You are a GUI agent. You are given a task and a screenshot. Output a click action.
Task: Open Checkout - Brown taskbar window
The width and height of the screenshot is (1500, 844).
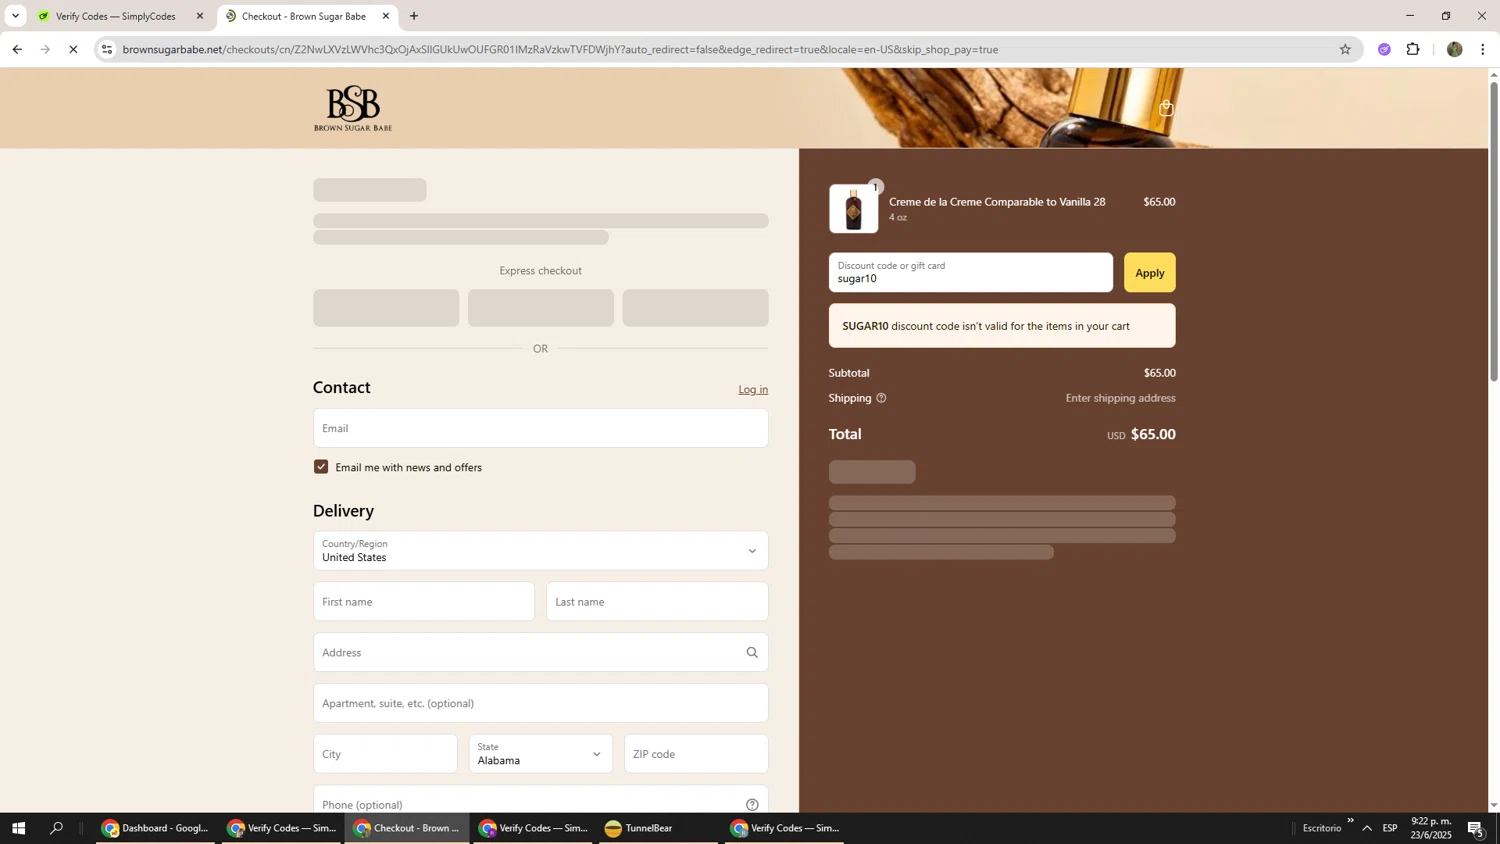408,828
